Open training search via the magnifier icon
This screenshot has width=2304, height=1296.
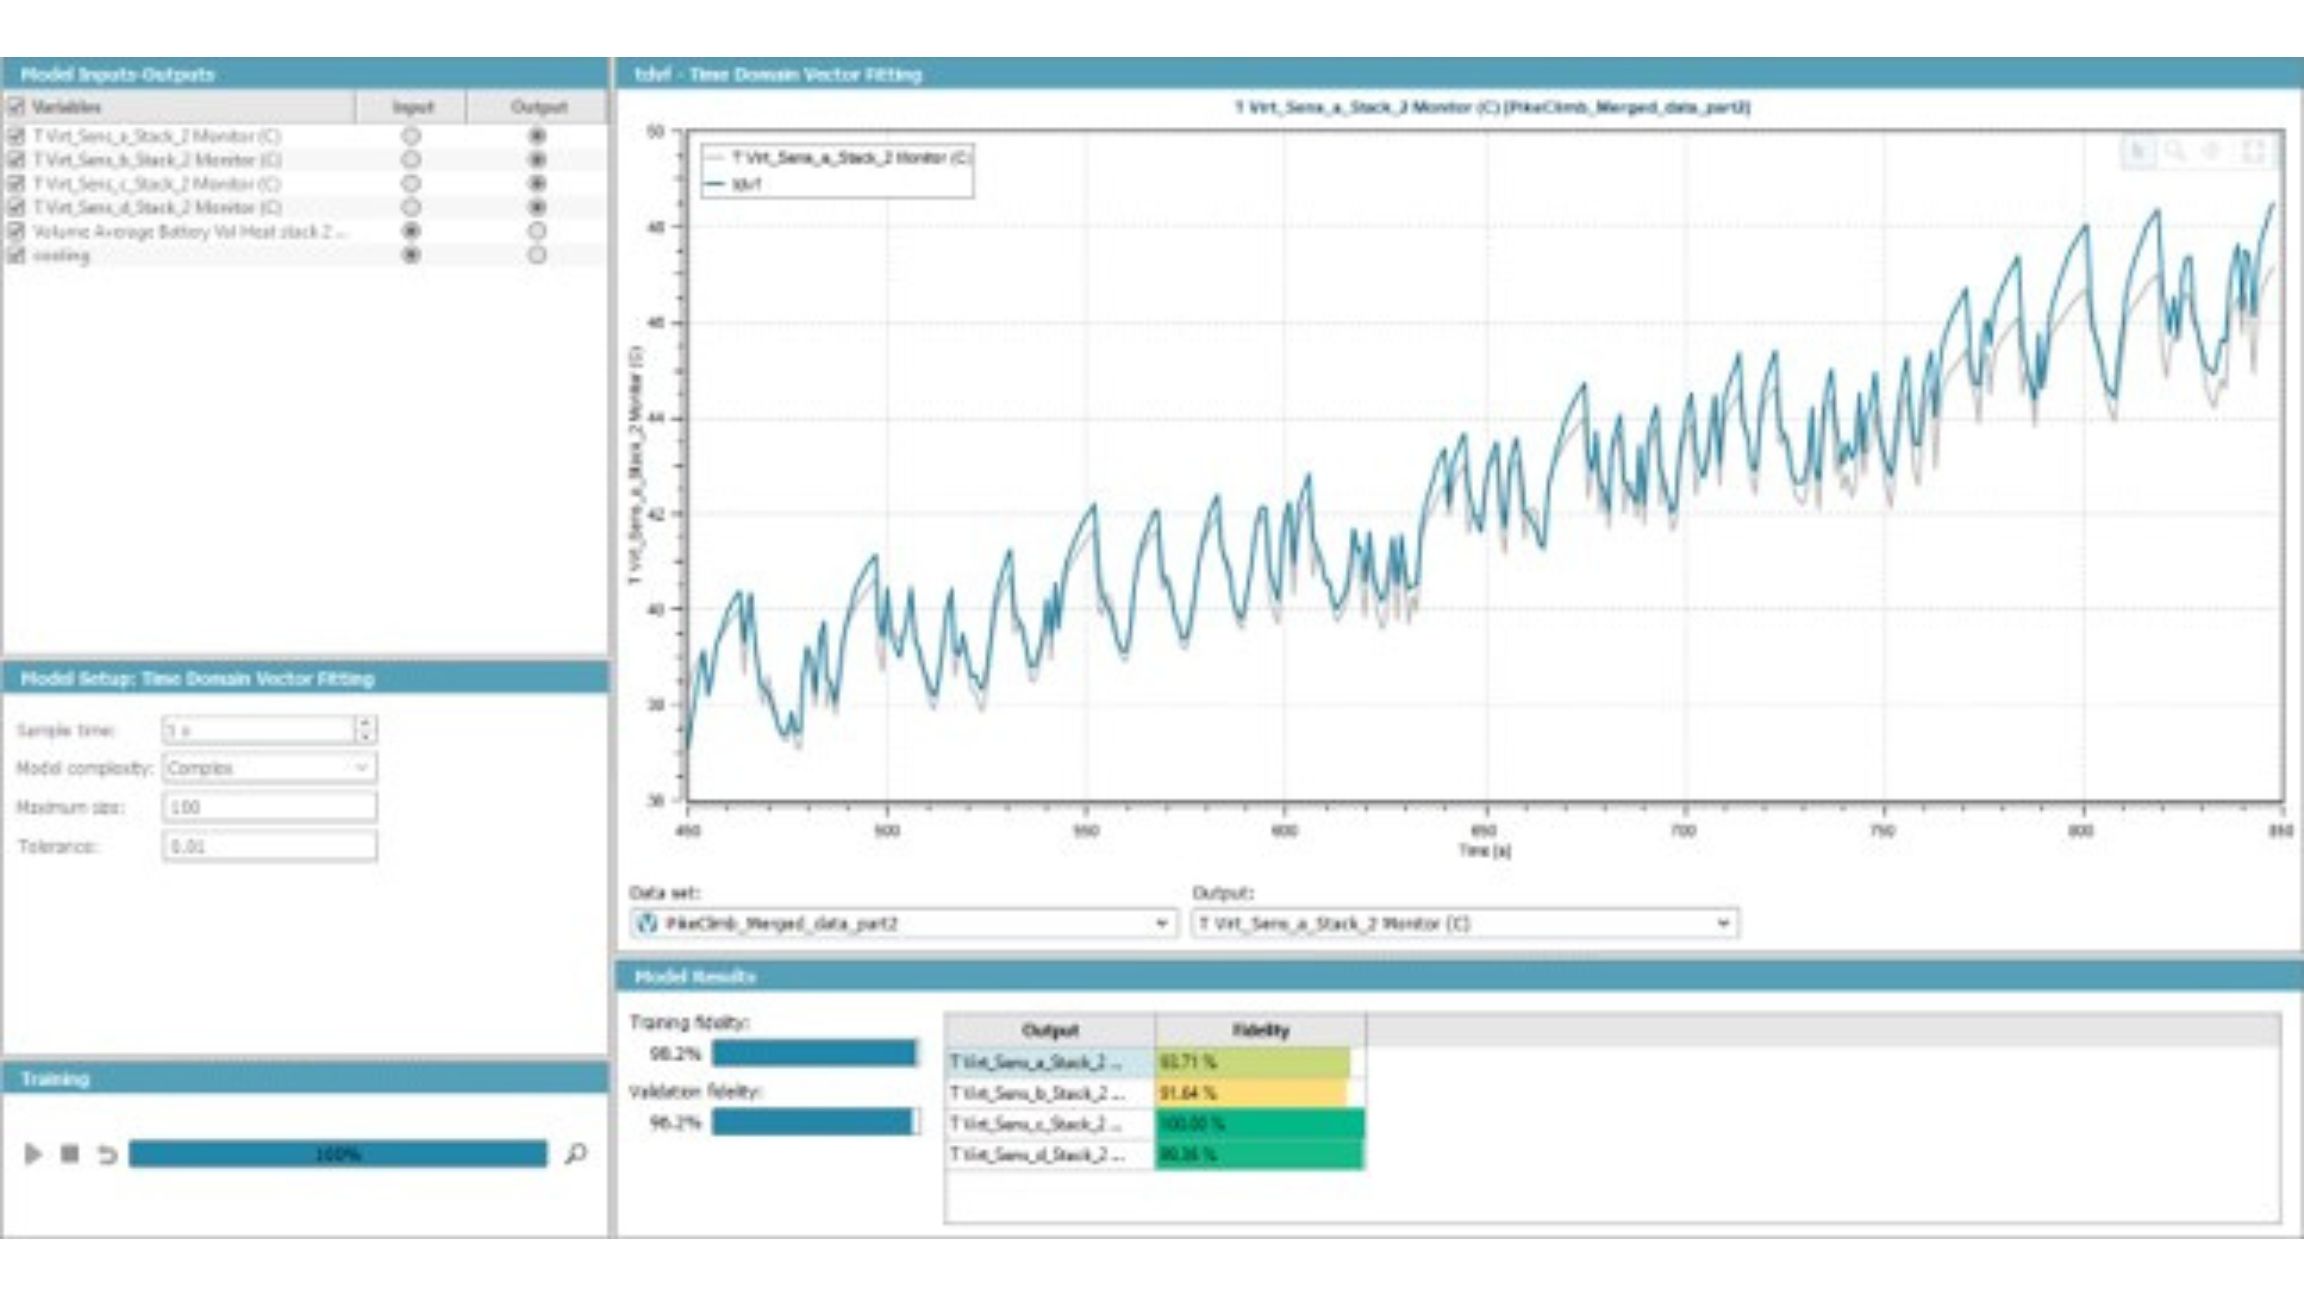pyautogui.click(x=578, y=1153)
